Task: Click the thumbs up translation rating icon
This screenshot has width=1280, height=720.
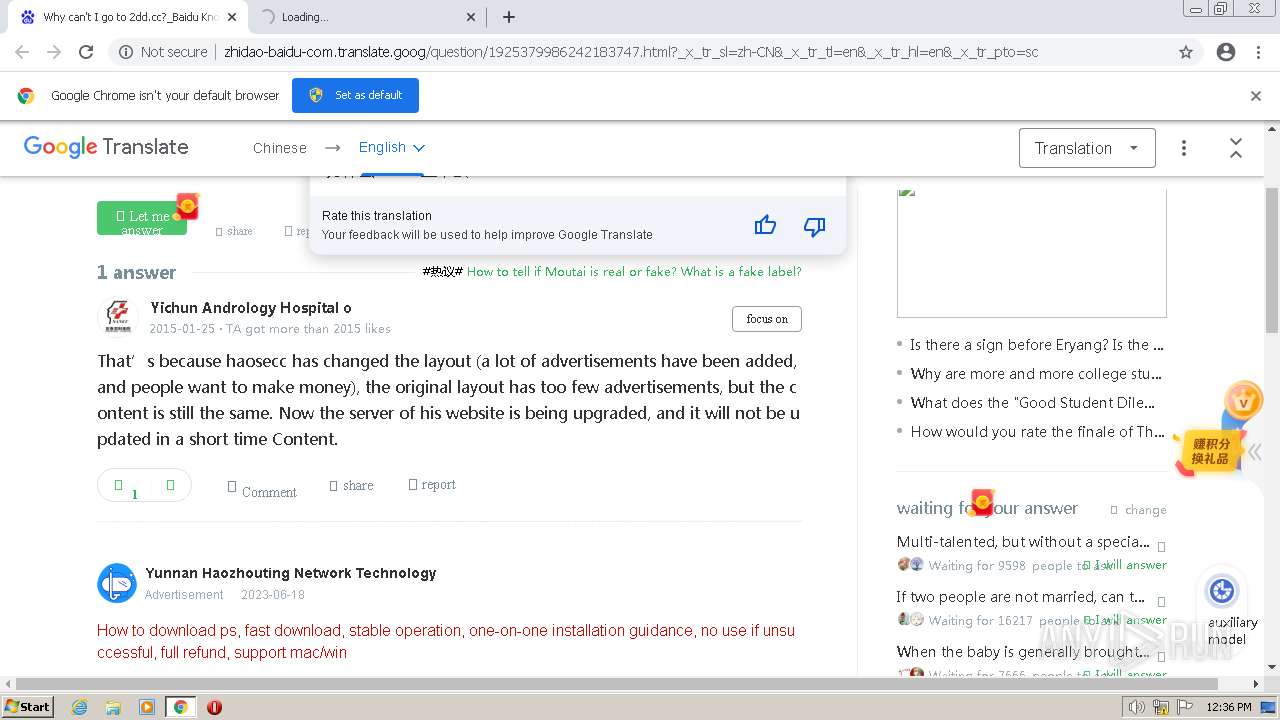Action: [x=765, y=225]
